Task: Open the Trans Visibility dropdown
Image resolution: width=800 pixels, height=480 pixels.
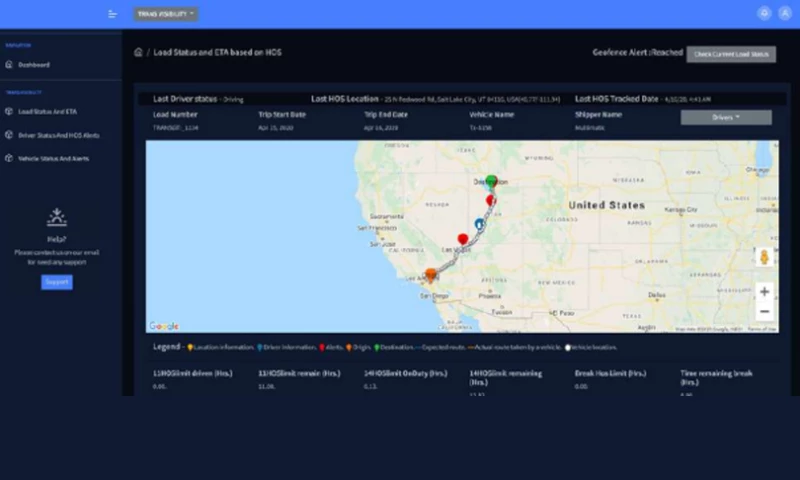Action: pos(166,14)
